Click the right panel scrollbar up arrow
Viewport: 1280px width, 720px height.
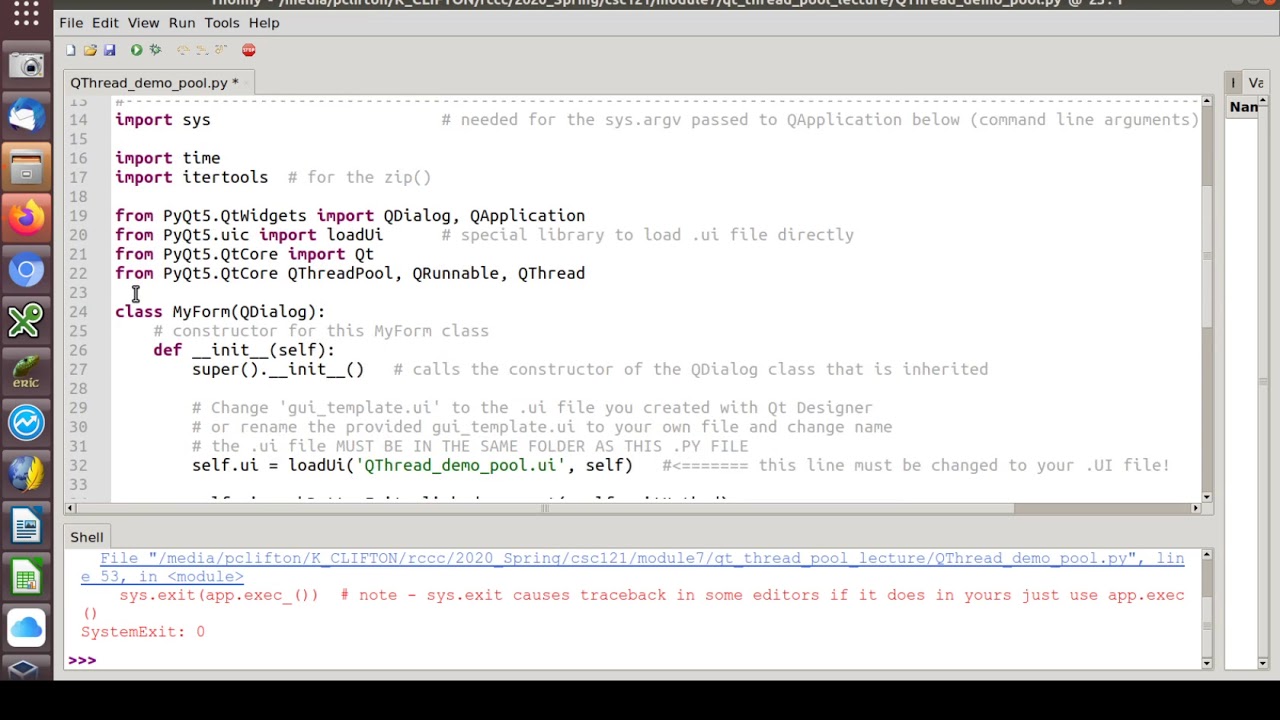pos(1263,103)
